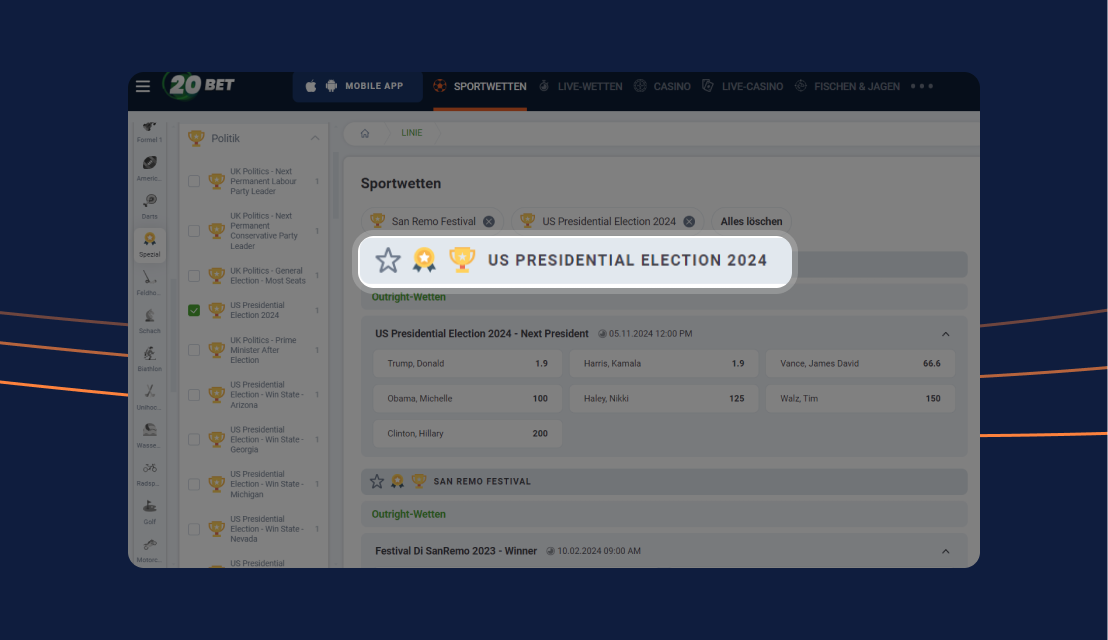This screenshot has width=1108, height=640.
Task: Click the San Remo Festival chip label
Action: coord(434,222)
